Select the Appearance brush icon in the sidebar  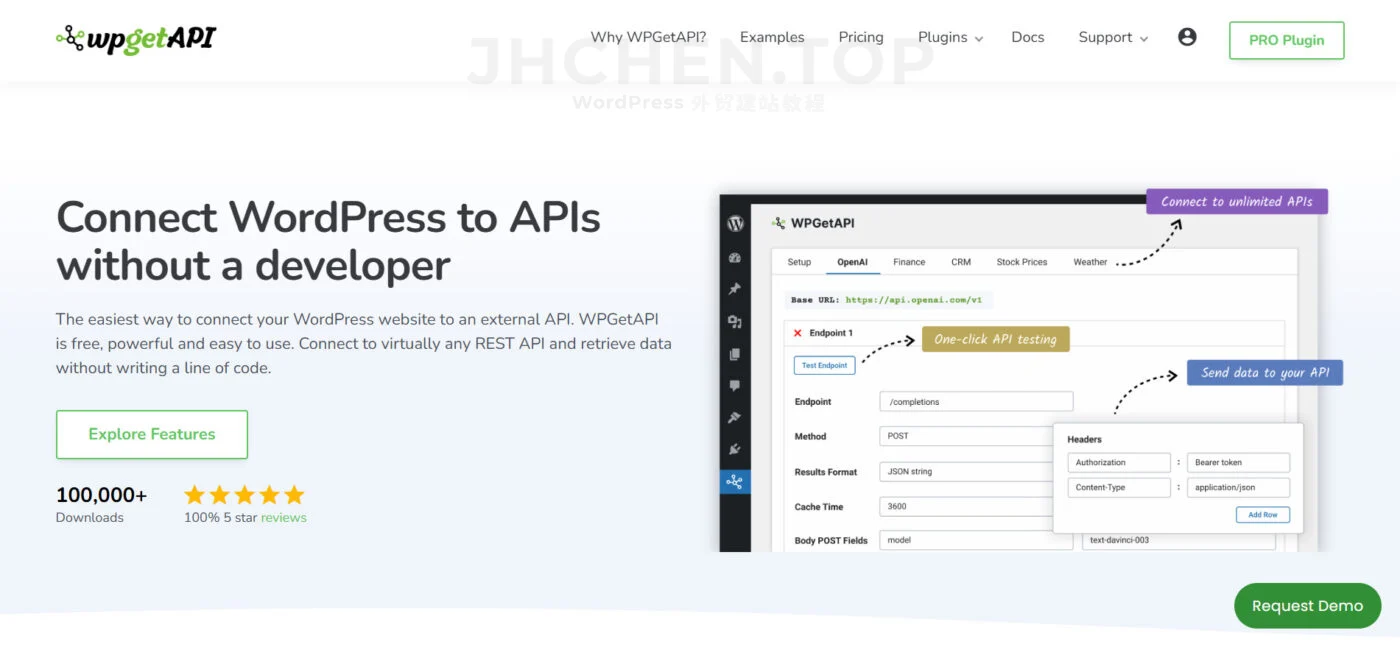[x=735, y=418]
